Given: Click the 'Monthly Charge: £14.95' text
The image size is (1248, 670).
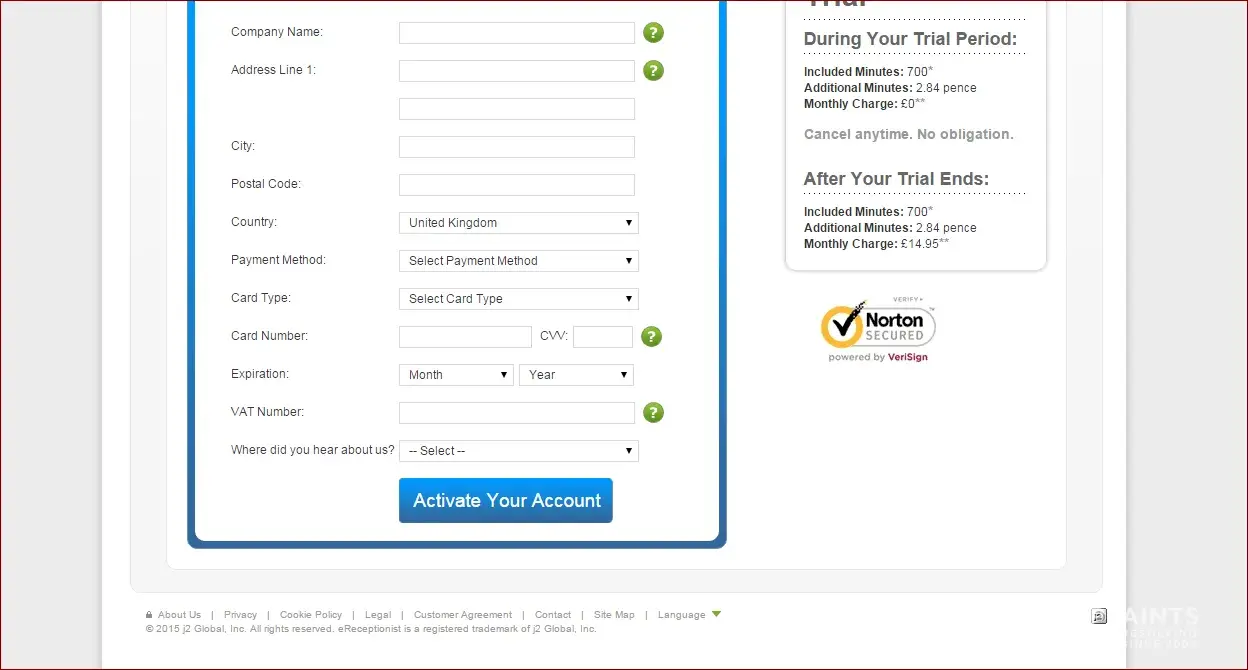Looking at the screenshot, I should click(x=878, y=244).
